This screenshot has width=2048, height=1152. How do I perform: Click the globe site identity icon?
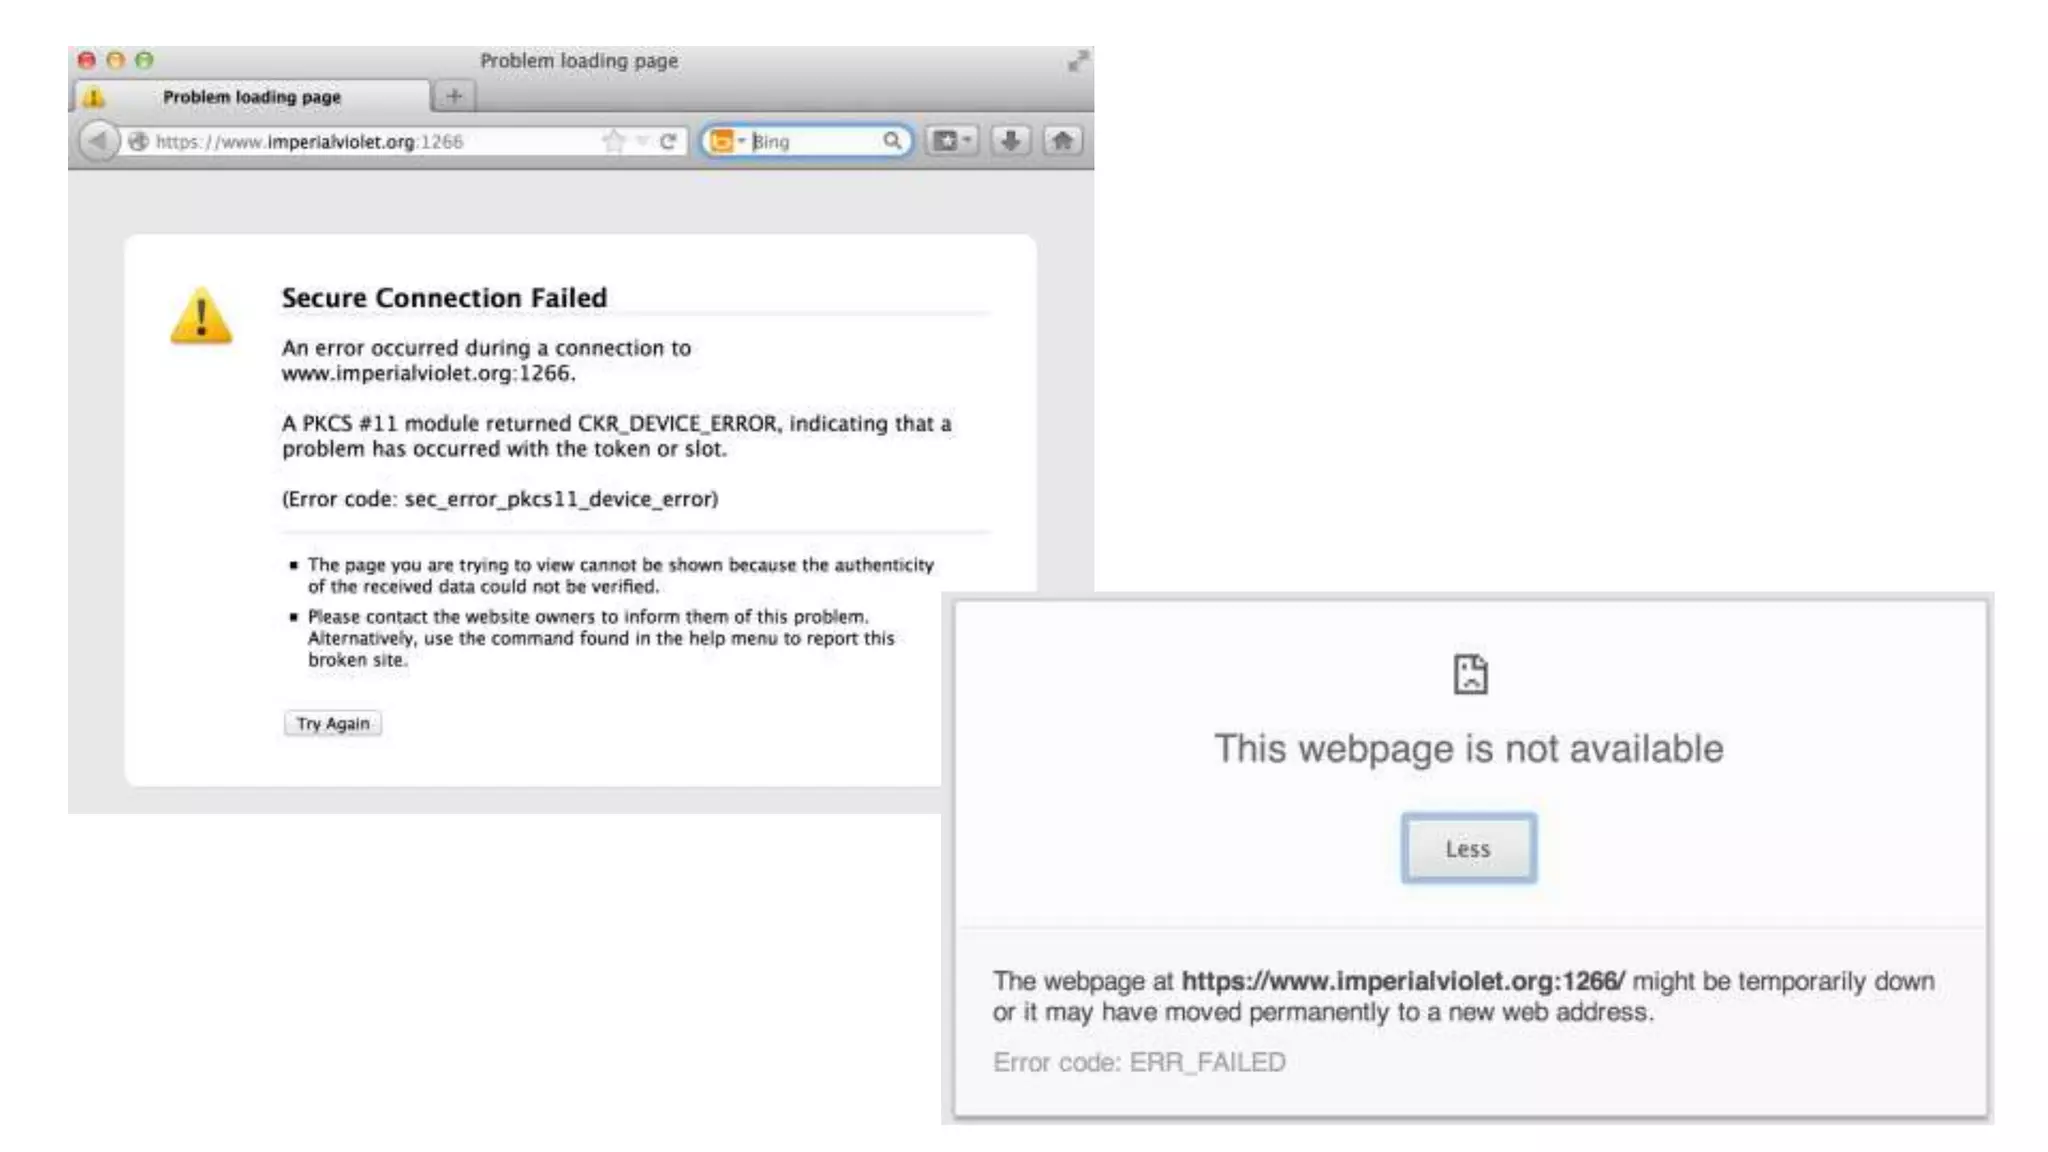click(139, 141)
